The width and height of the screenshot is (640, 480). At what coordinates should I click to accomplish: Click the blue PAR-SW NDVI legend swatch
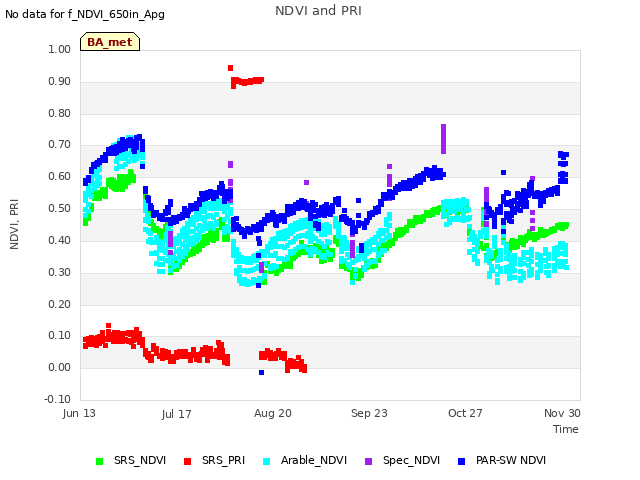coord(462,461)
